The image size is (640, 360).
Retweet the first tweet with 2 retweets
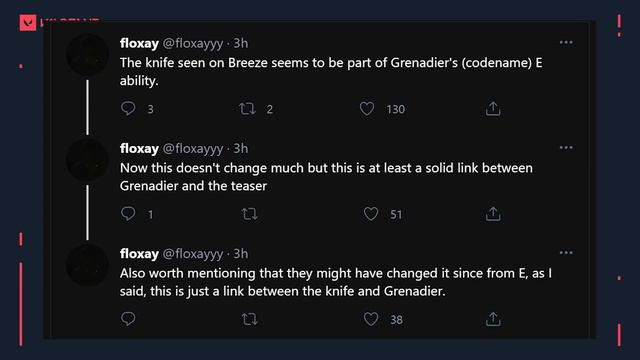point(247,109)
